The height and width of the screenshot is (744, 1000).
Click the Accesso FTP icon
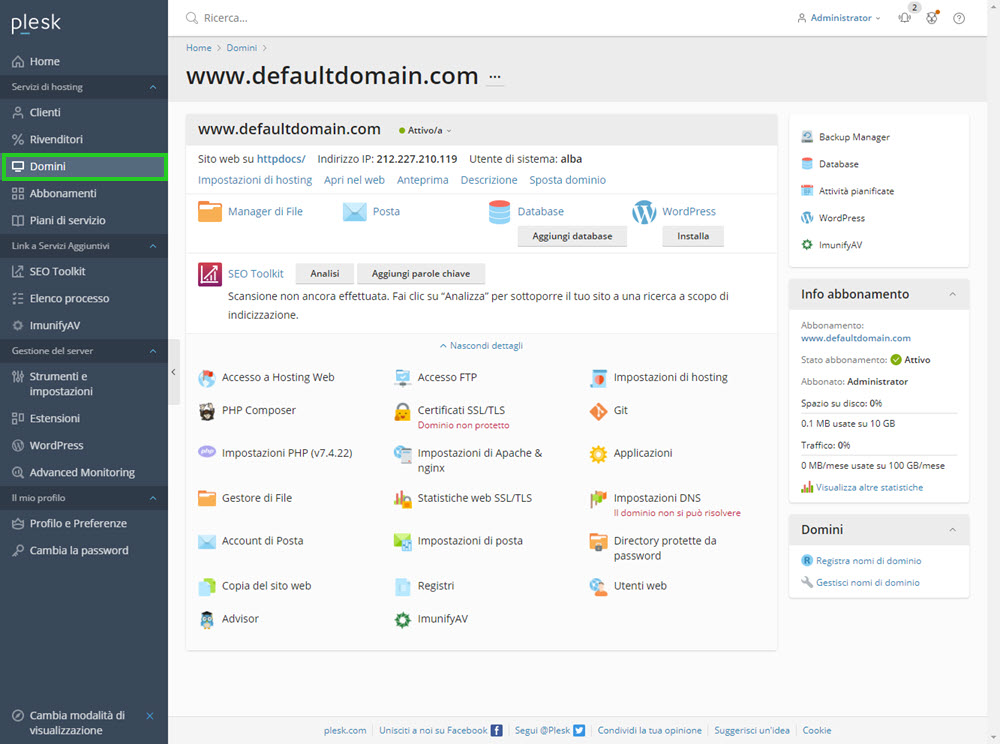click(x=402, y=378)
